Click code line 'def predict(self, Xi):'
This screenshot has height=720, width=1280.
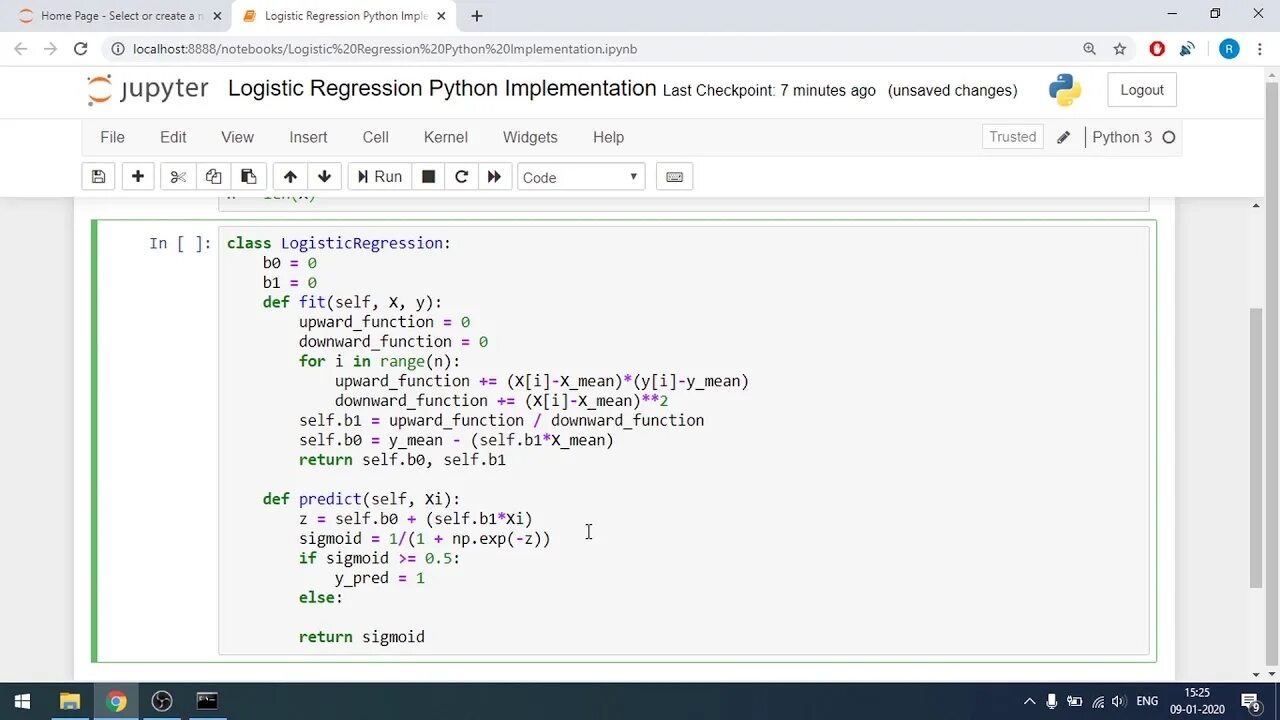tap(361, 499)
